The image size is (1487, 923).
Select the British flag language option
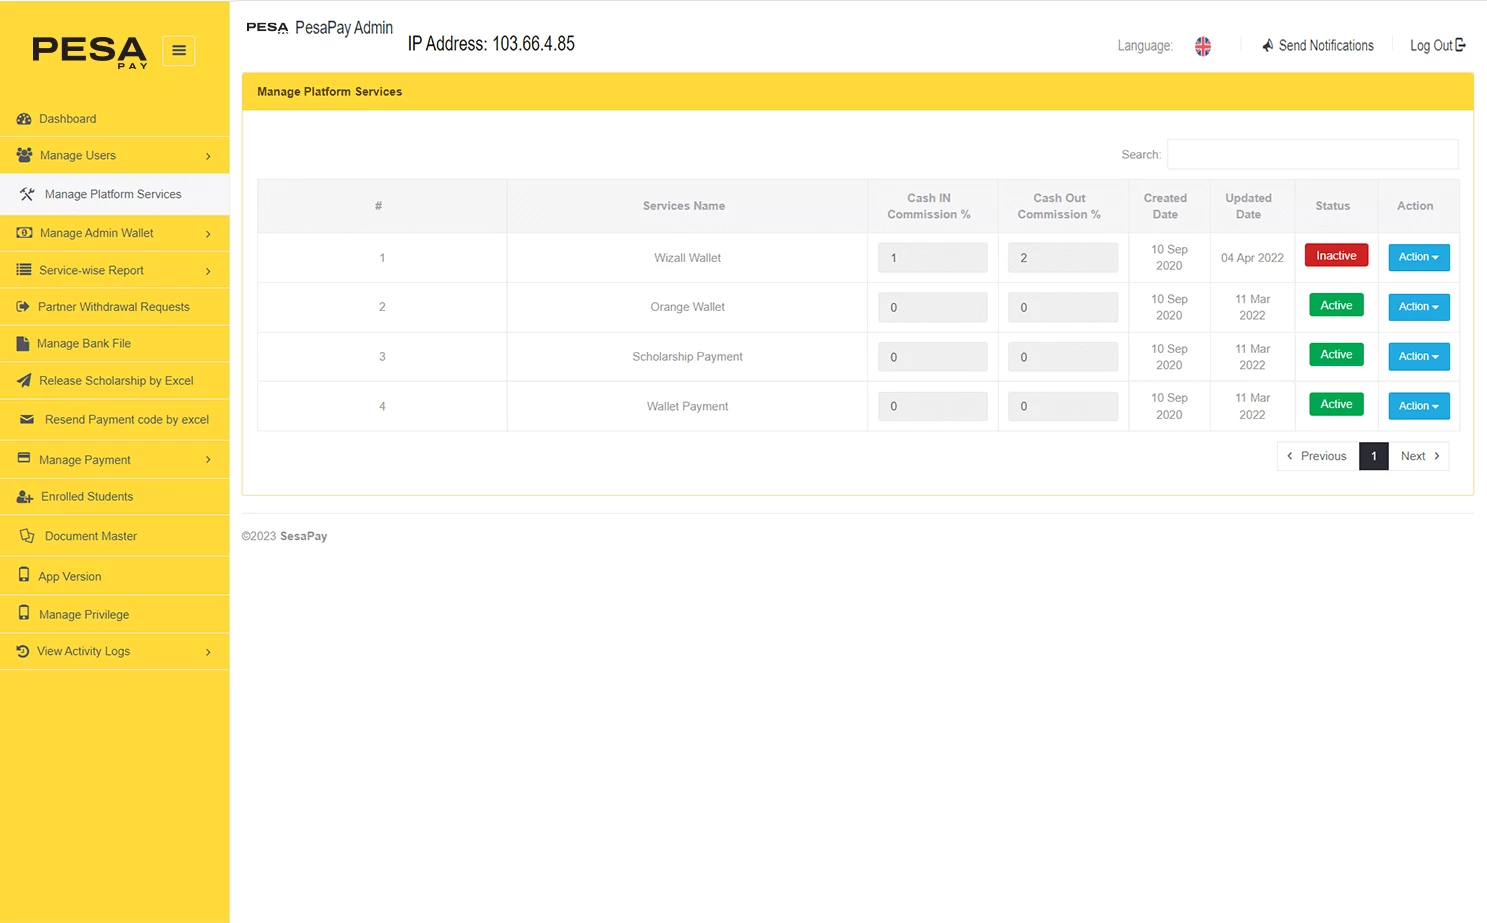1202,45
